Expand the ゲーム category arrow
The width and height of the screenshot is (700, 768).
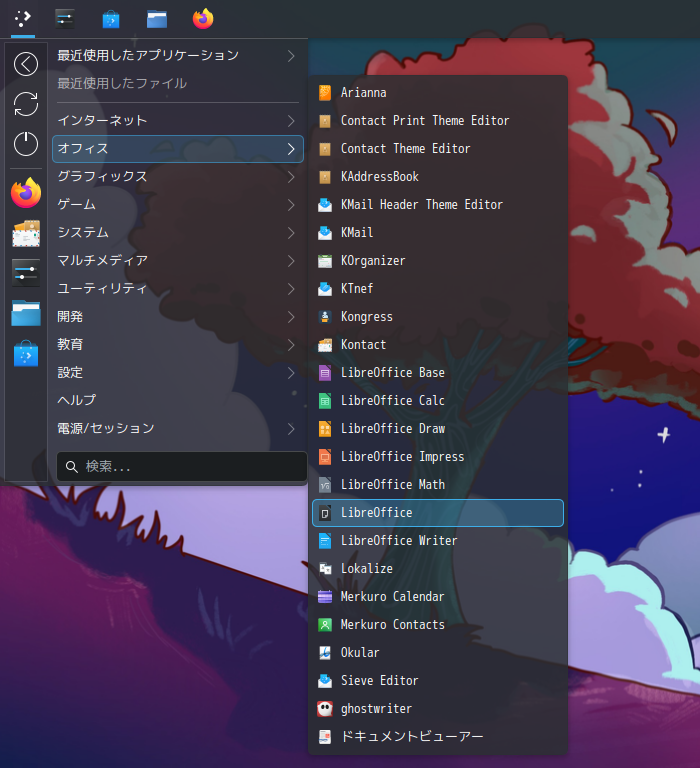(291, 205)
